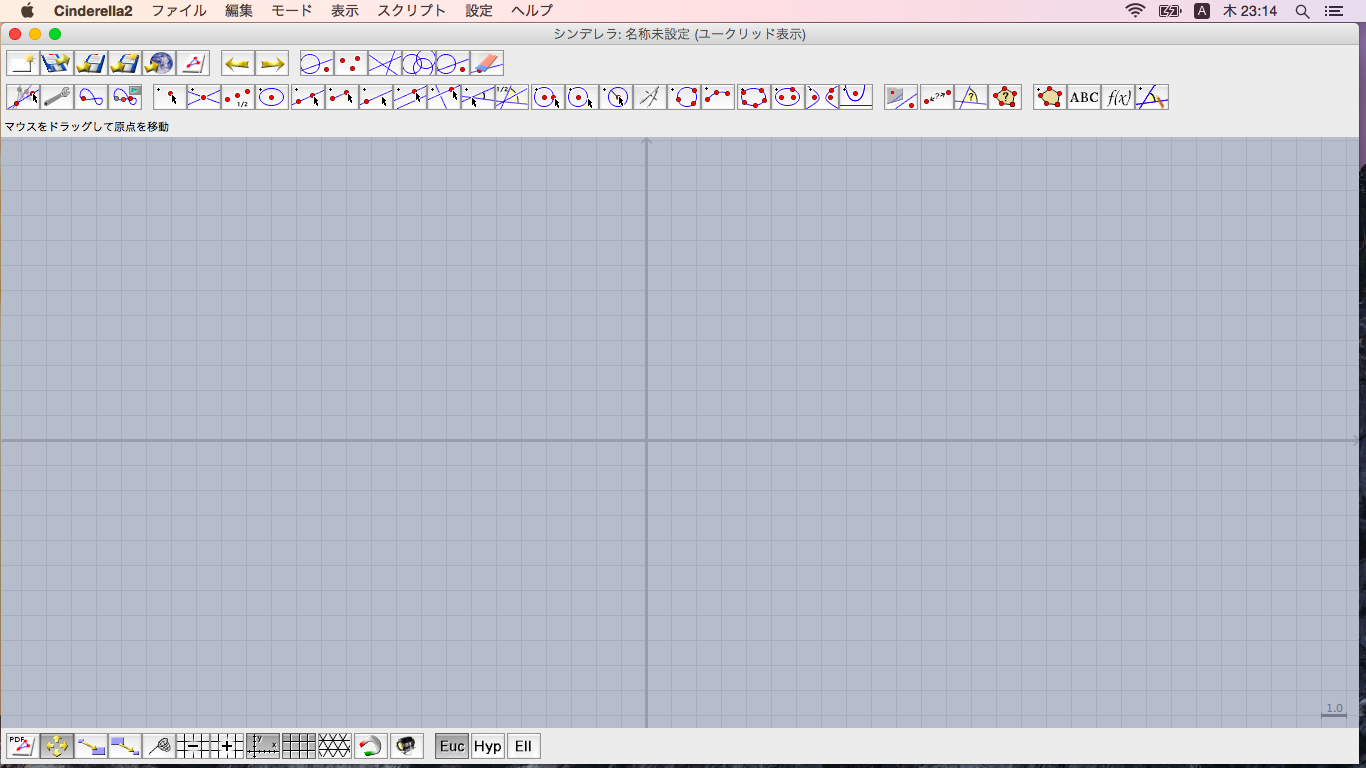Open the スクリプト menu

point(412,11)
